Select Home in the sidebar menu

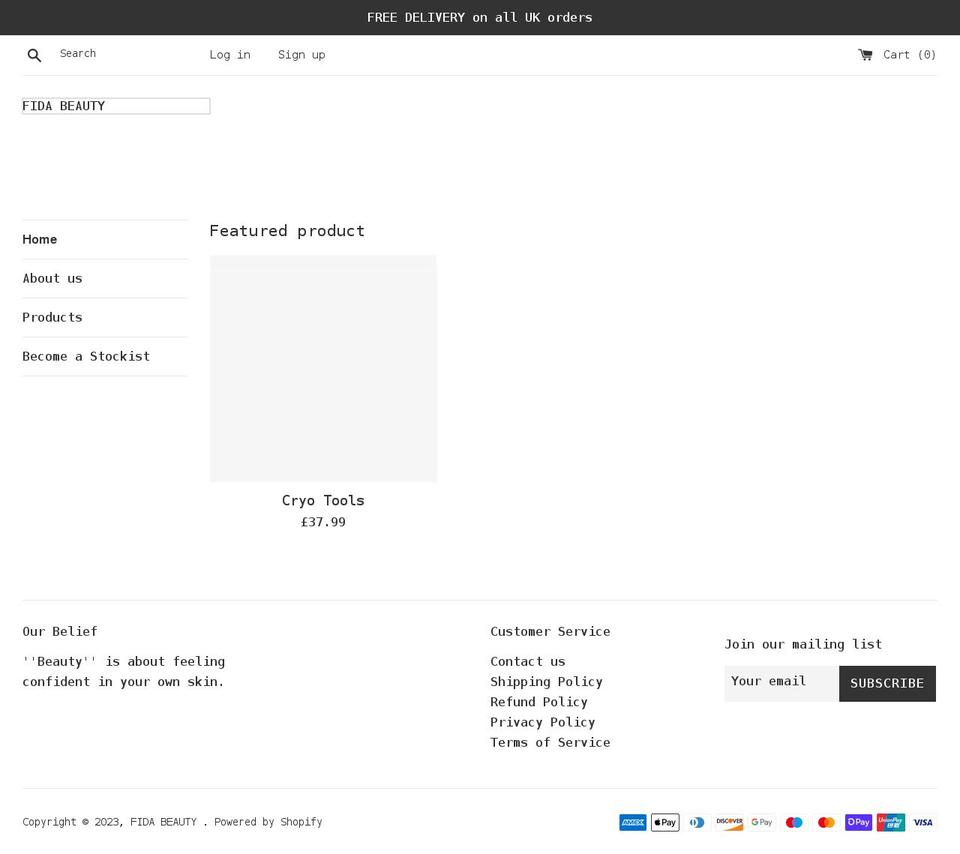pos(40,239)
